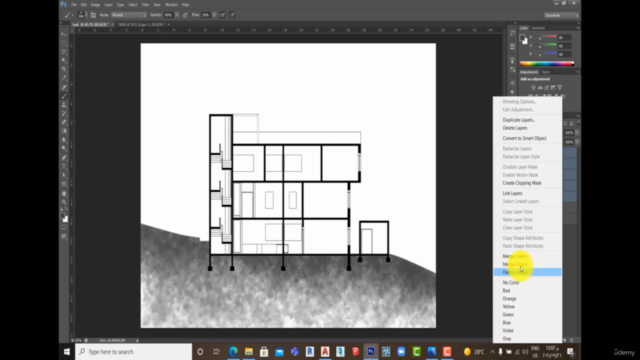Open the brush blending Mode dropdown
640x360 pixels.
129,15
